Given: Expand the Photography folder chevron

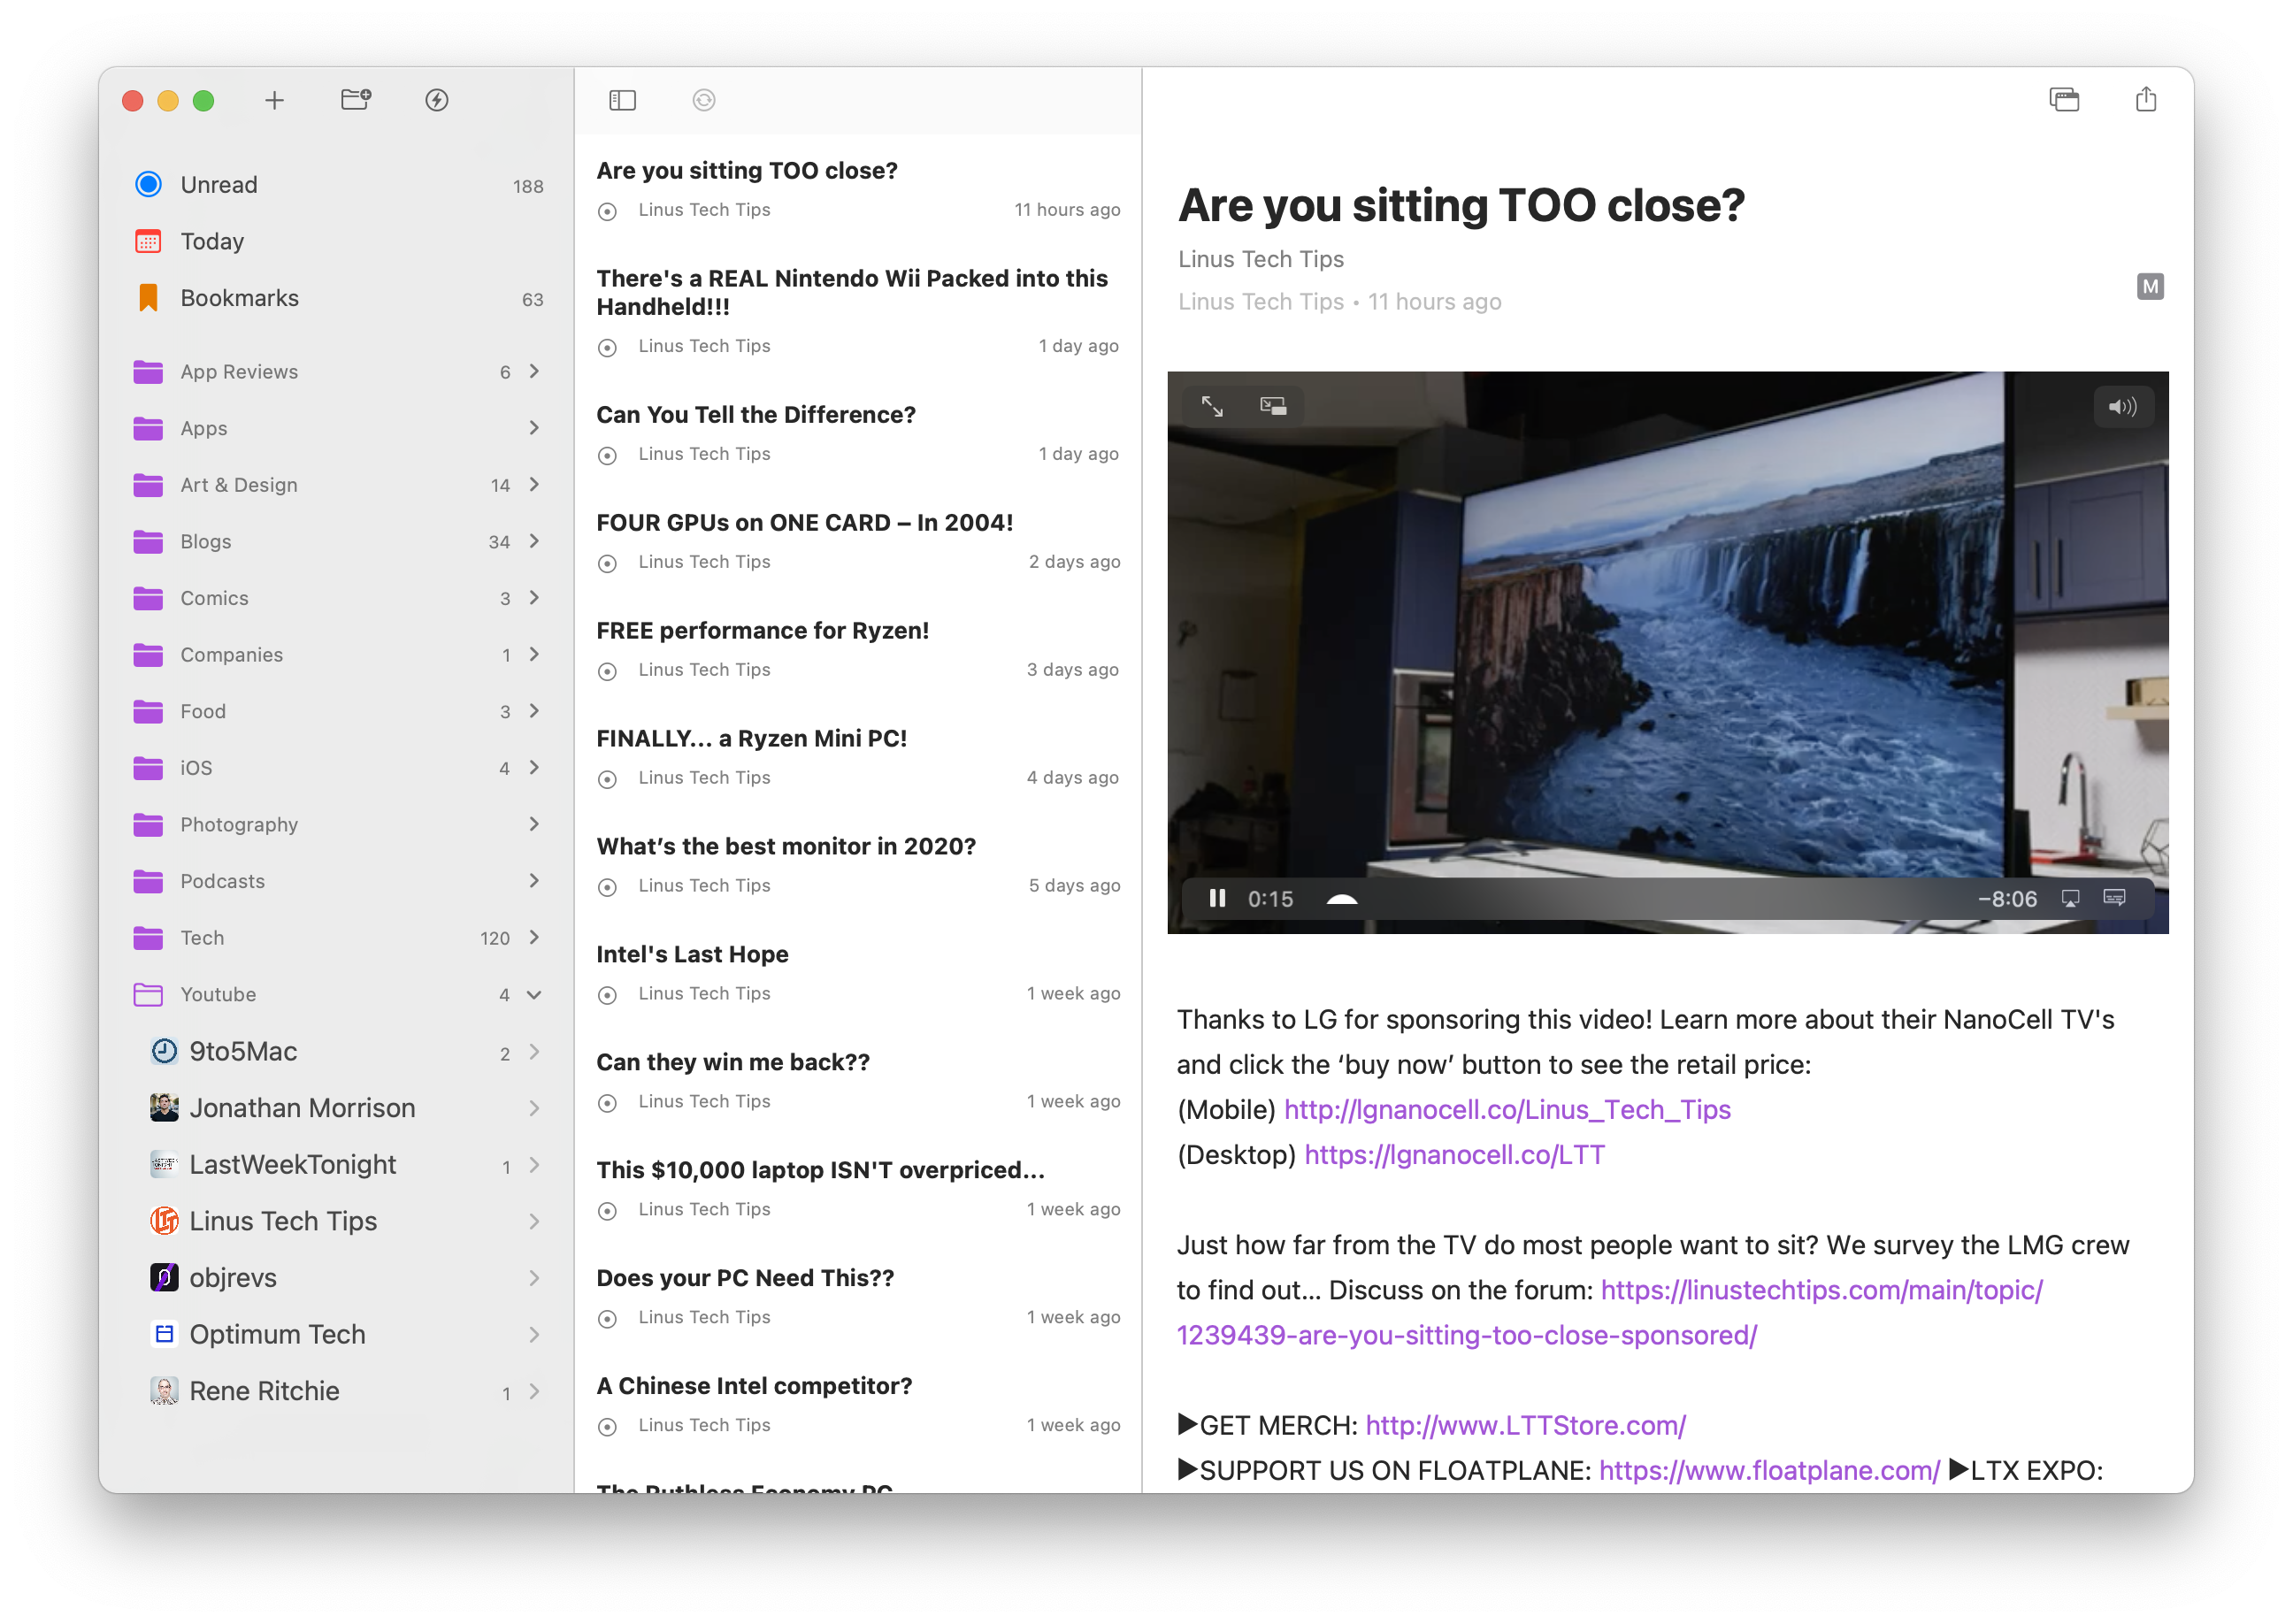Looking at the screenshot, I should click(x=534, y=824).
